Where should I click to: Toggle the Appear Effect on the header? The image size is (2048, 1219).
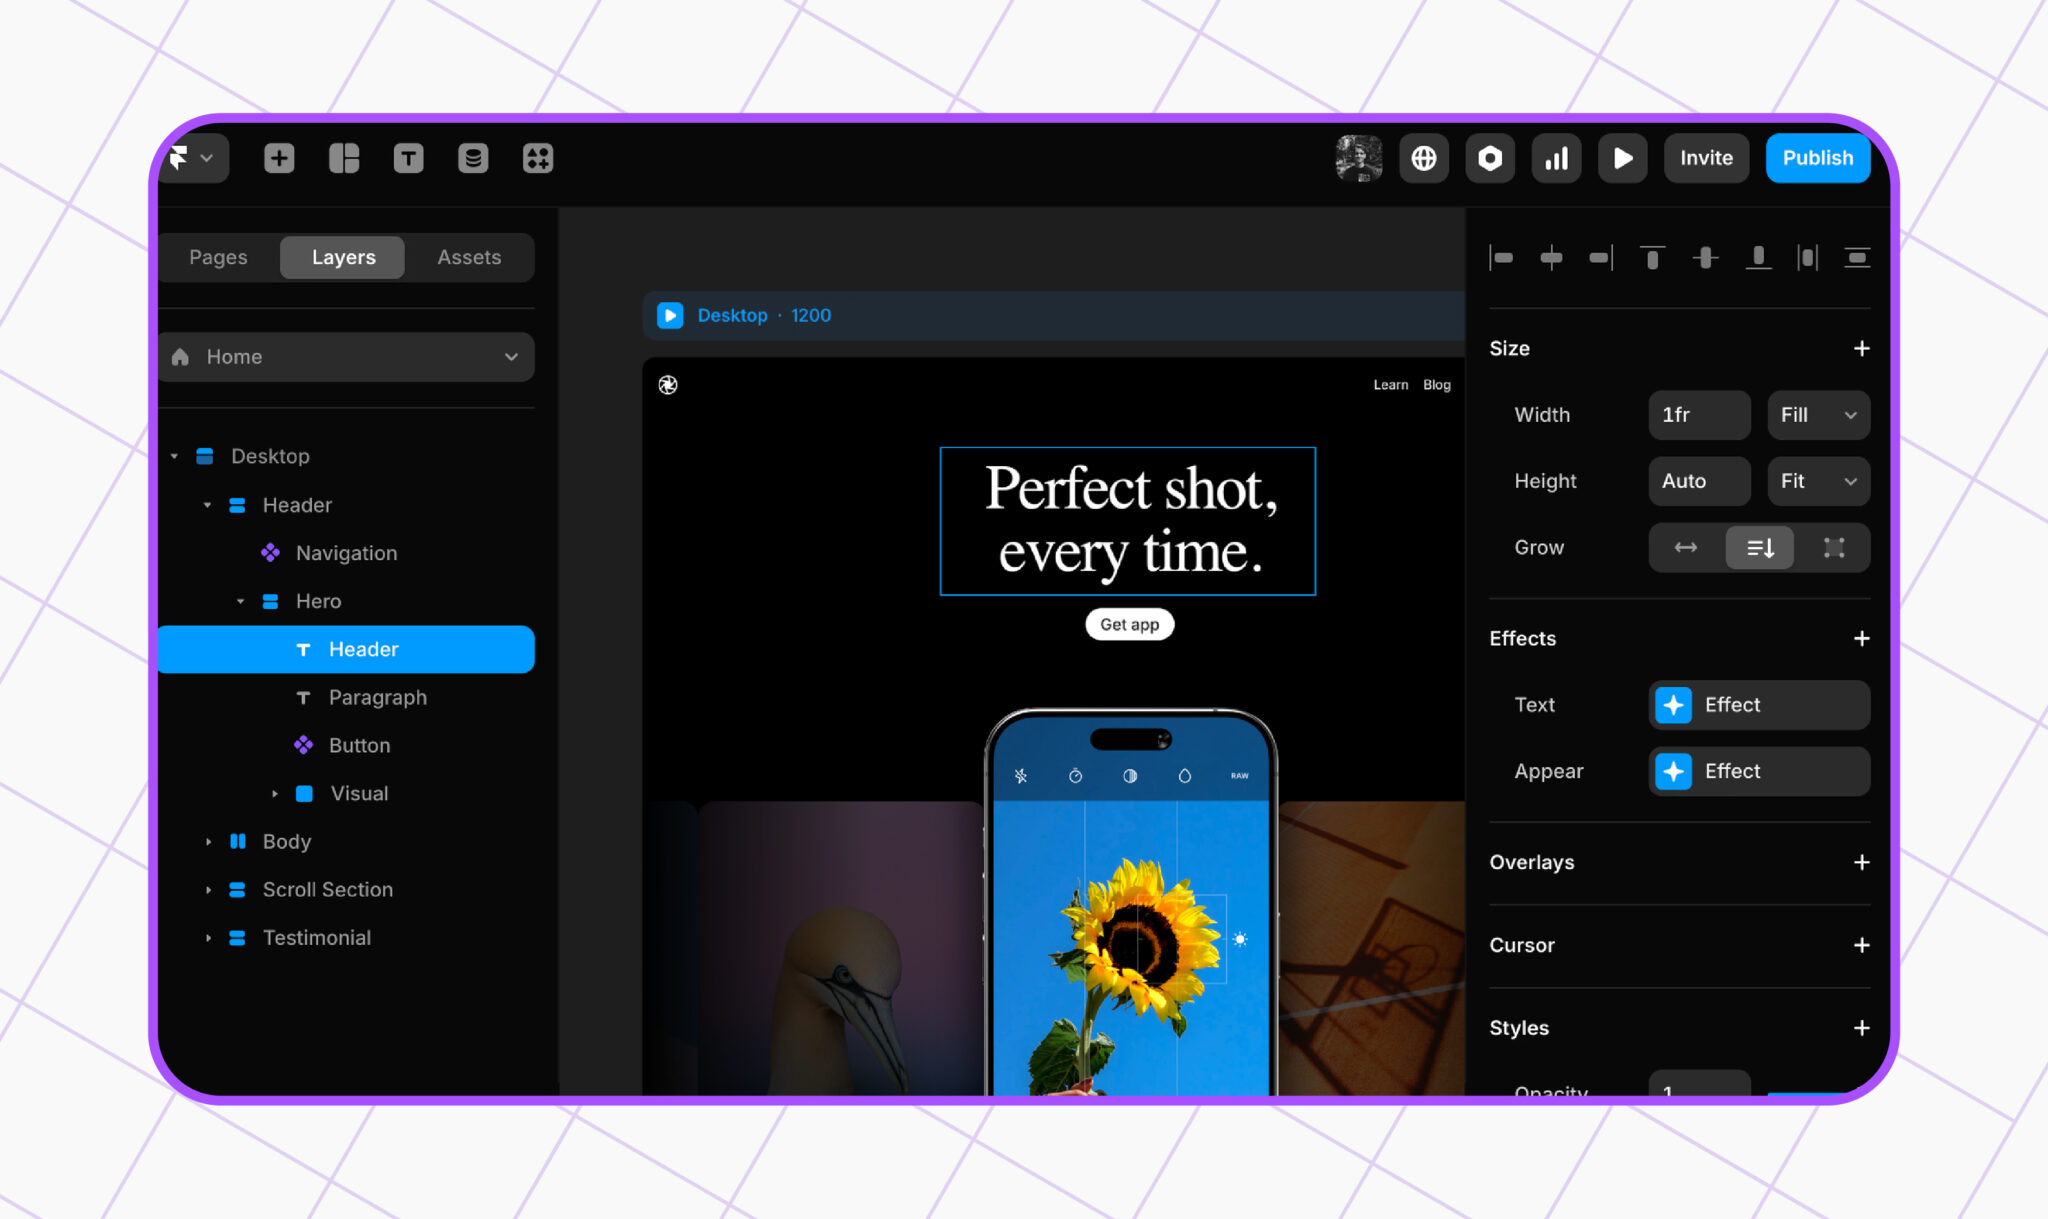[1758, 771]
